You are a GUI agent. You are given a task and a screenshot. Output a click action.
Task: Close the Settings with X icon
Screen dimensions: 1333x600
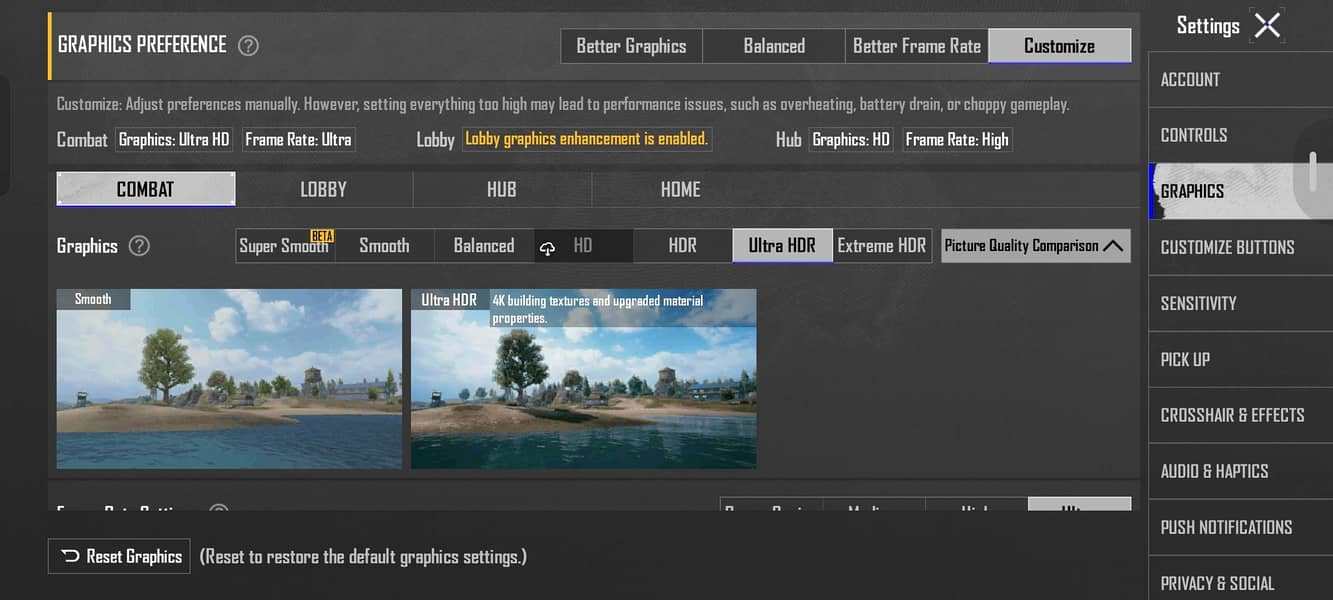click(1267, 25)
